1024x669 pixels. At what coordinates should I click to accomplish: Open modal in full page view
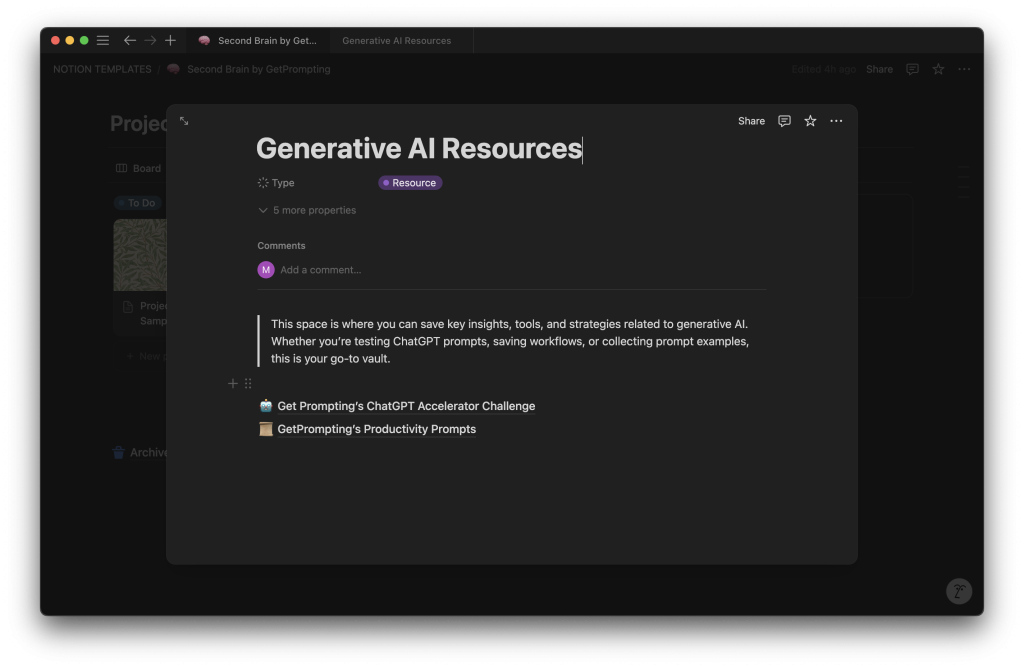tap(184, 121)
